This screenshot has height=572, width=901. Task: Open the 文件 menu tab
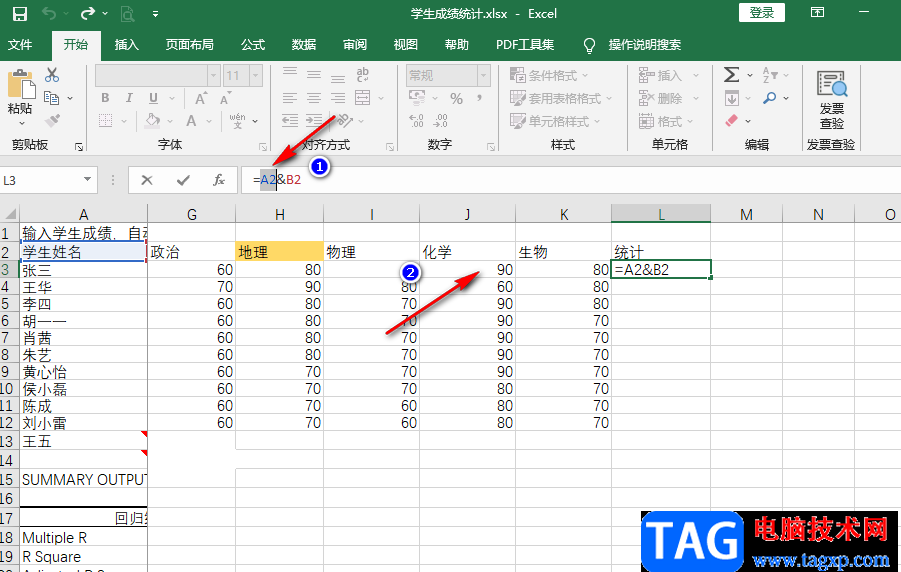20,45
